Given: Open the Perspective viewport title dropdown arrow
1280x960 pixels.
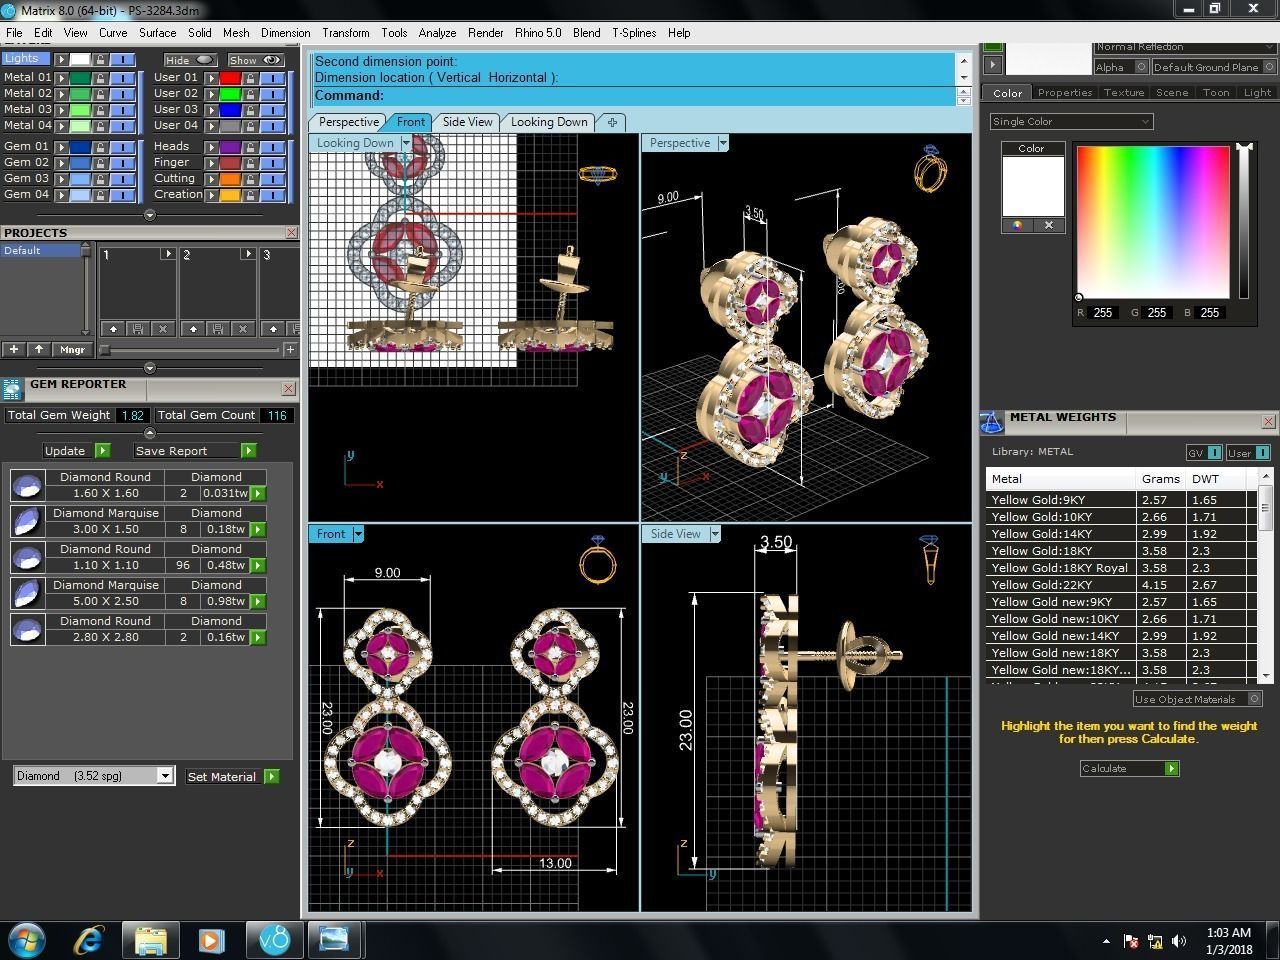Looking at the screenshot, I should click(723, 143).
